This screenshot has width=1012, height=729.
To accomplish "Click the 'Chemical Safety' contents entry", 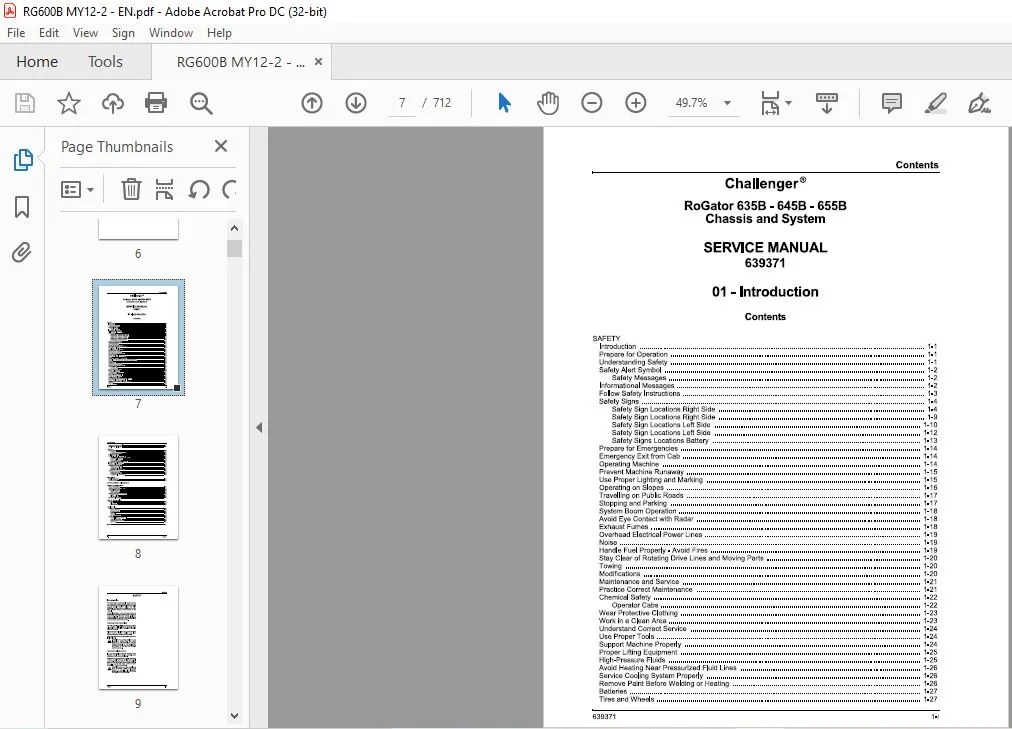I will click(x=767, y=597).
